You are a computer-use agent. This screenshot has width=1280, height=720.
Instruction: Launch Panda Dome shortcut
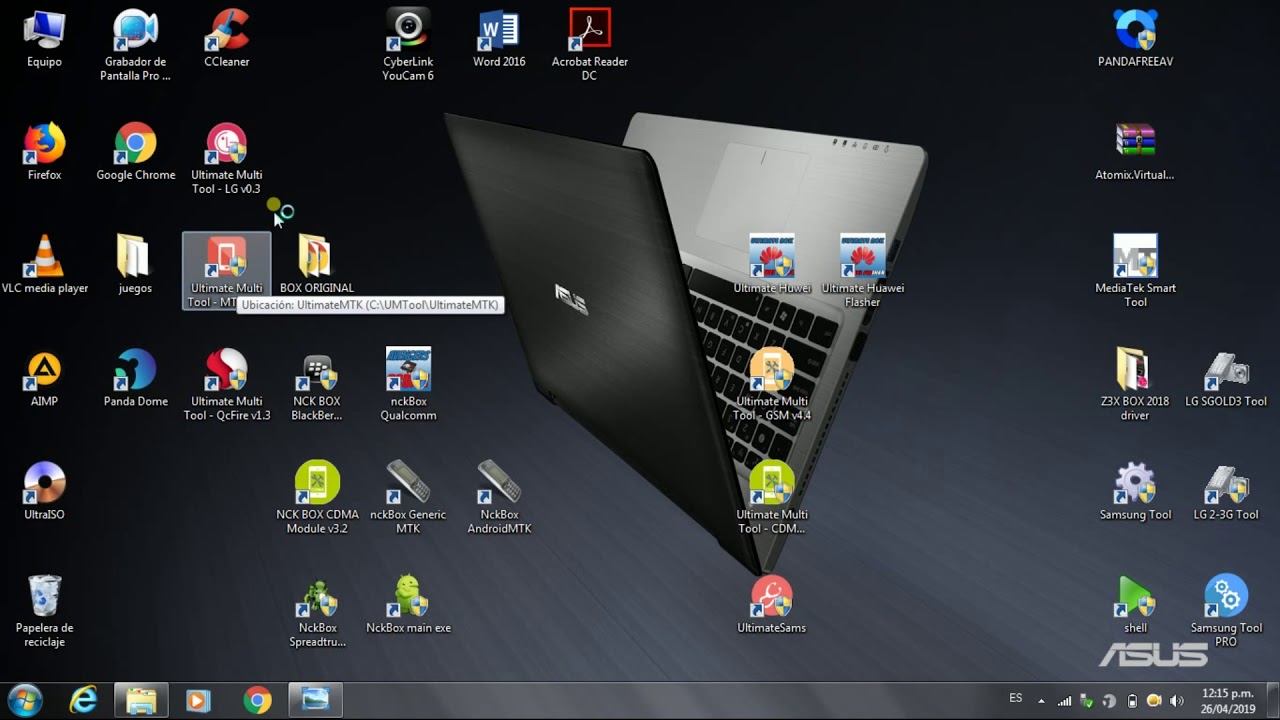pos(136,378)
